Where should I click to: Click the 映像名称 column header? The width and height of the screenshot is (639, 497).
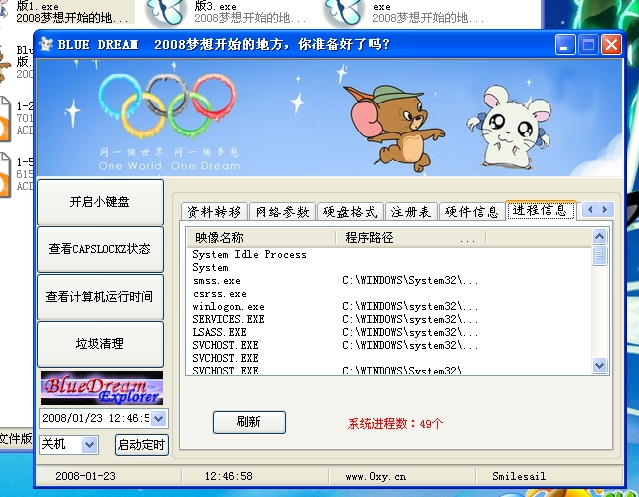coord(261,238)
